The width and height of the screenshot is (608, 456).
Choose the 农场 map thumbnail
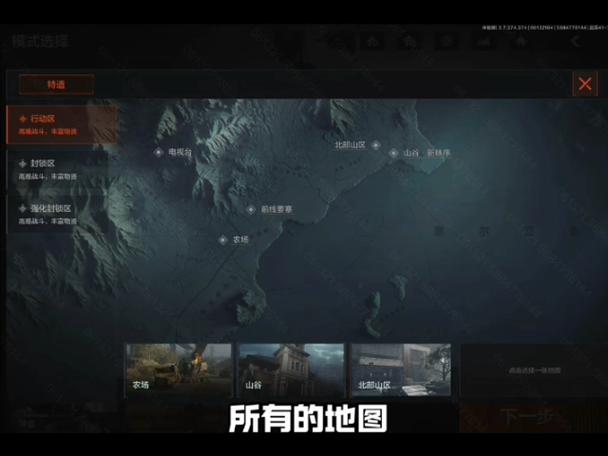pos(179,370)
